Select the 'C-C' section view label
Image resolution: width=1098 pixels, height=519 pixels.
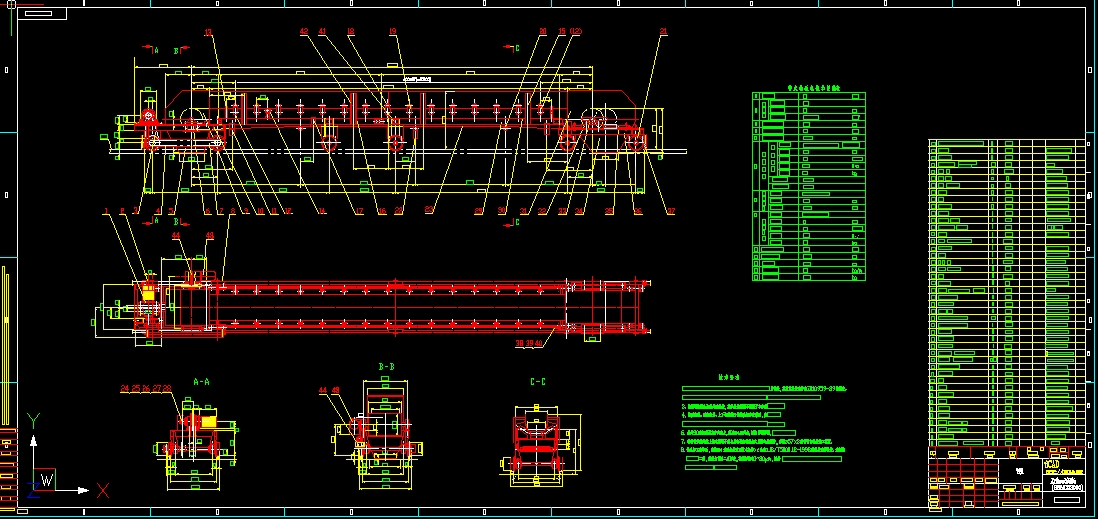pyautogui.click(x=538, y=382)
